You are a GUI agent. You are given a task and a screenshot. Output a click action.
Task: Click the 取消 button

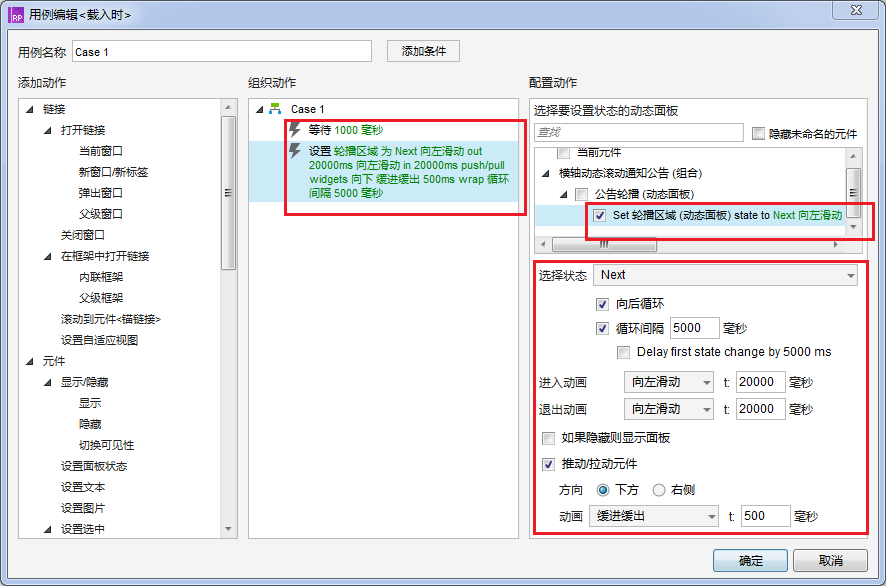point(831,561)
